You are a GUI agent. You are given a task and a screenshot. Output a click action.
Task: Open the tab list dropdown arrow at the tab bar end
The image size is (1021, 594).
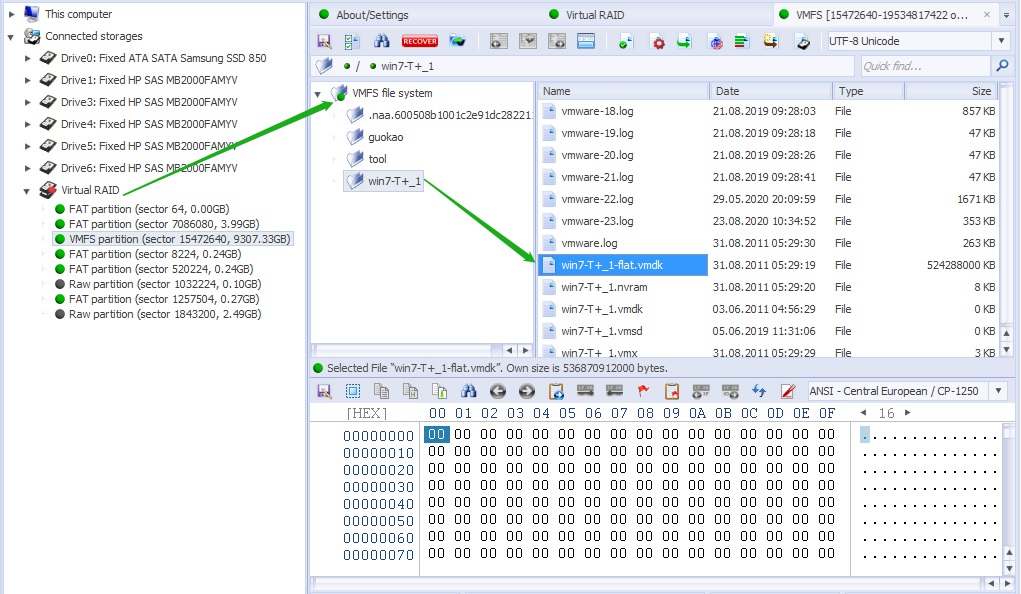tap(1007, 15)
